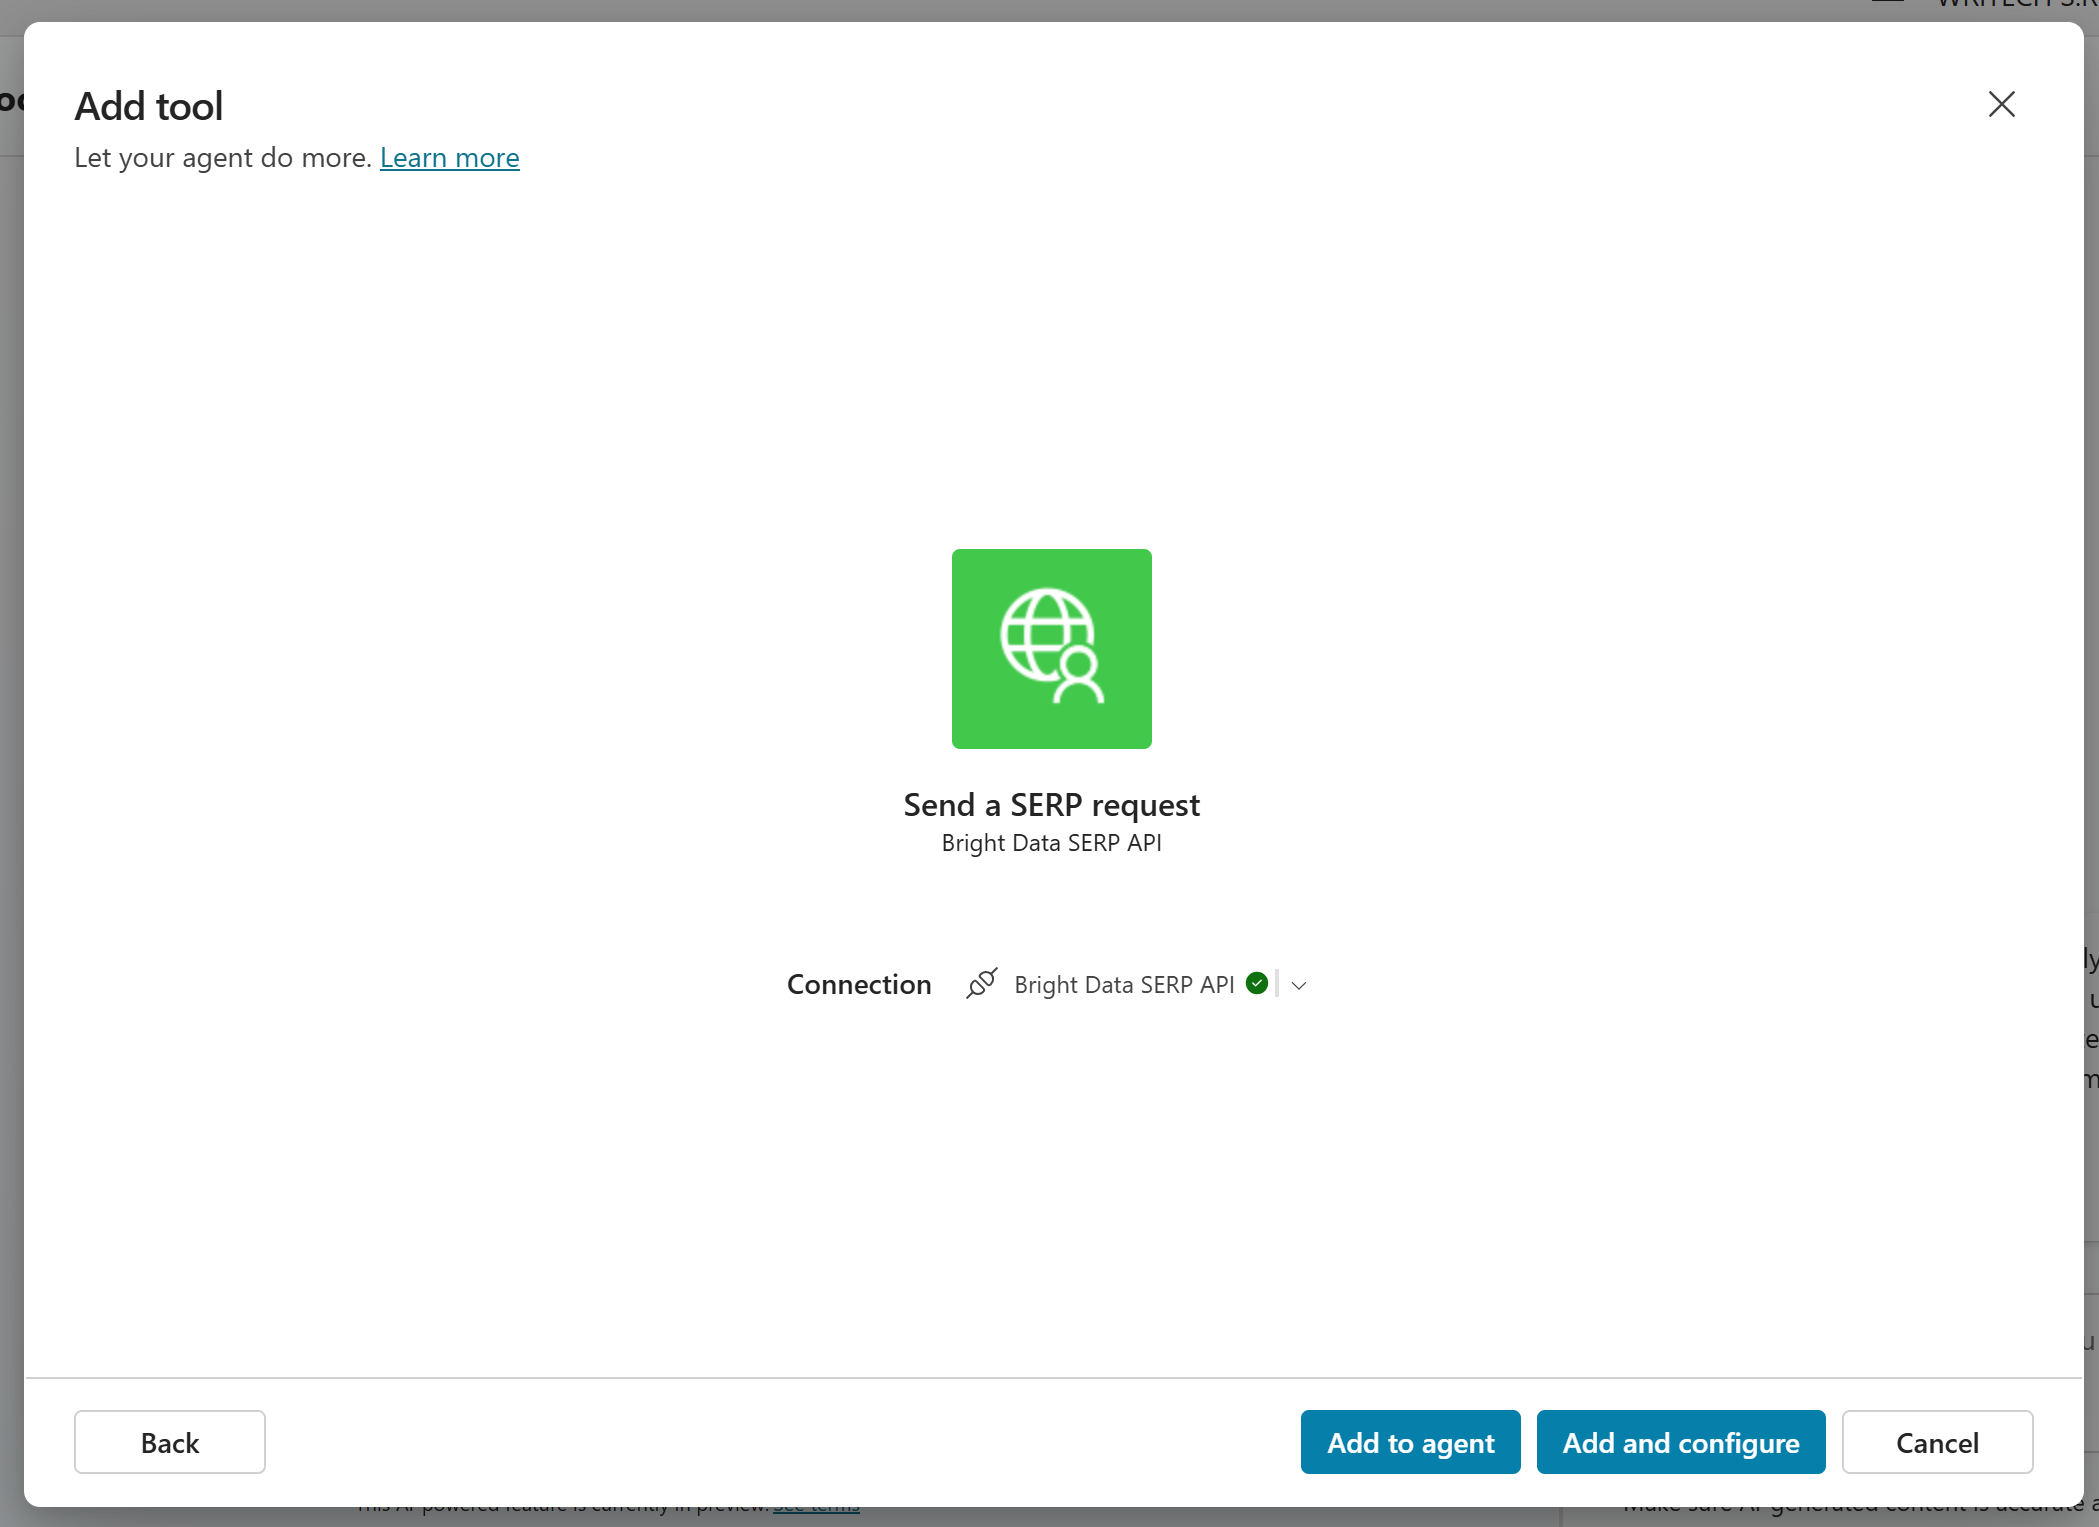Open the Learn more link

(x=449, y=157)
